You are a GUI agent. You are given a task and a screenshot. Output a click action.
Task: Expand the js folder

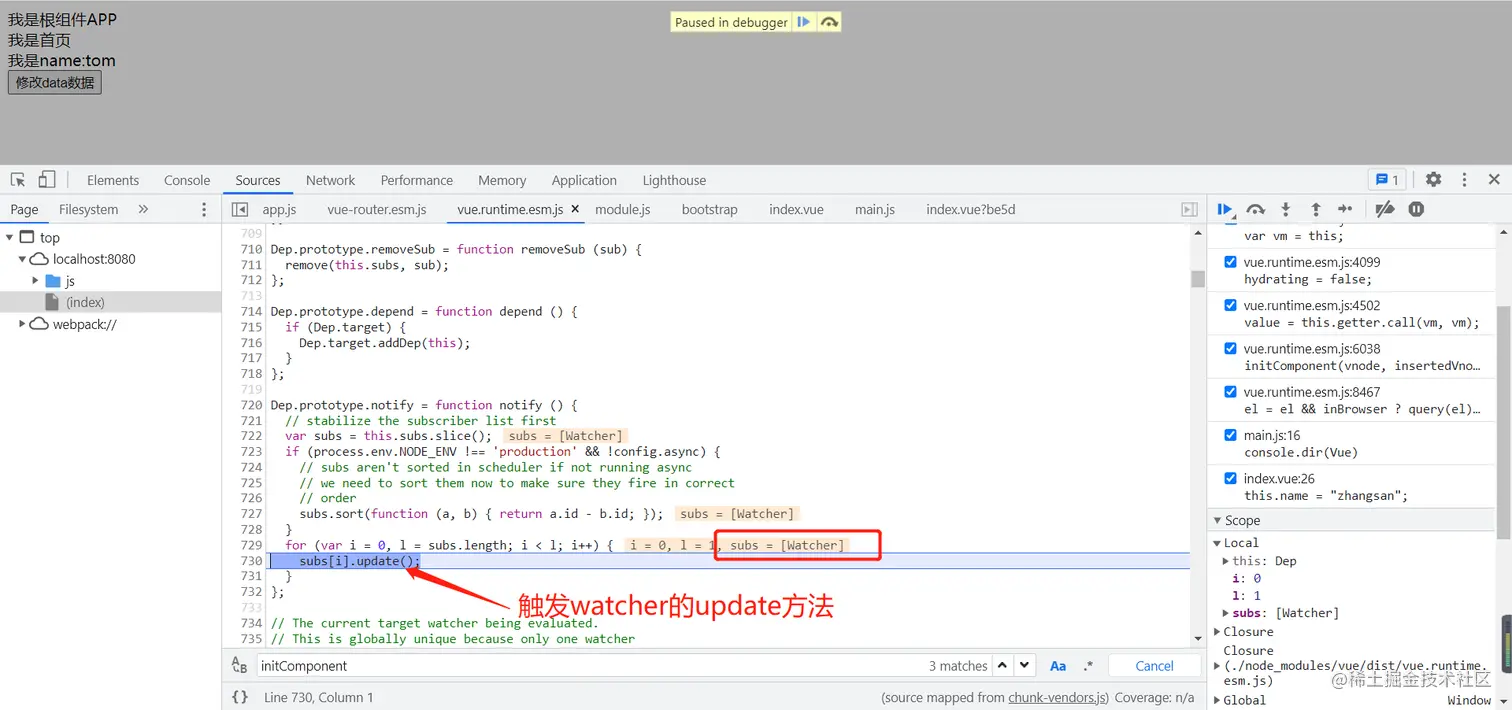click(x=36, y=281)
